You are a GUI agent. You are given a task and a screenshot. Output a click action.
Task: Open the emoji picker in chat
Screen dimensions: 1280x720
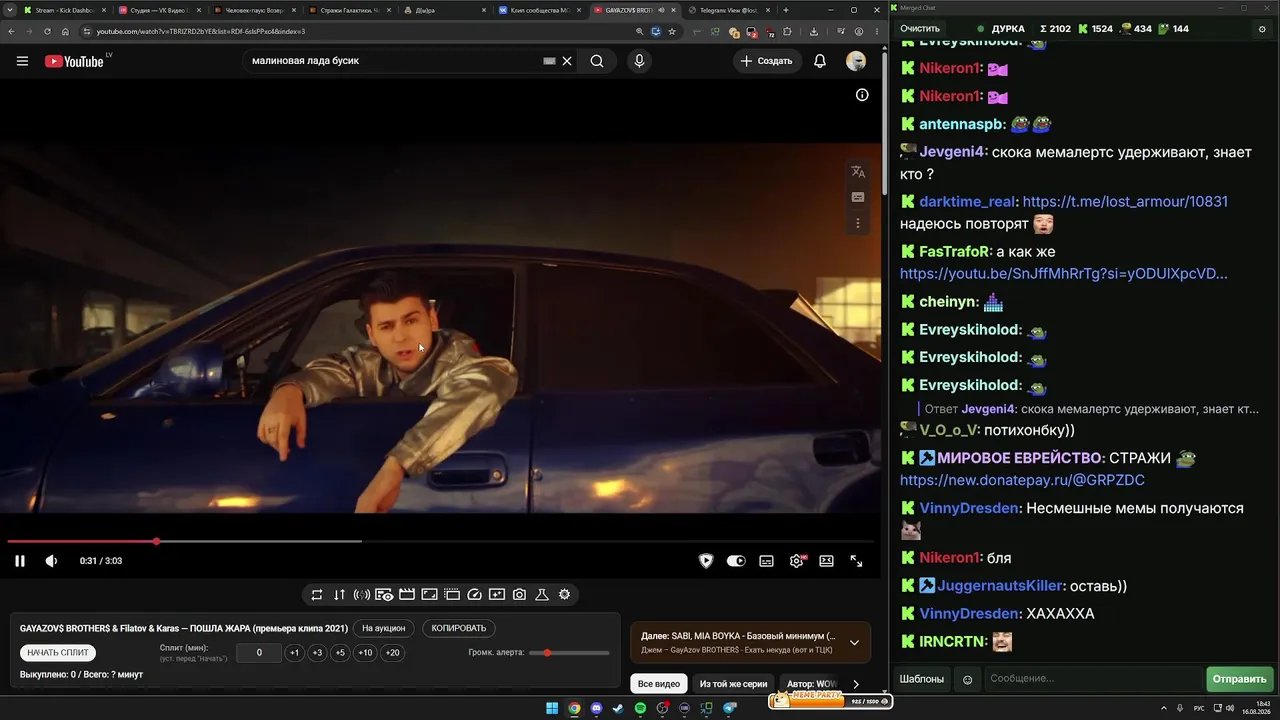[x=967, y=679]
